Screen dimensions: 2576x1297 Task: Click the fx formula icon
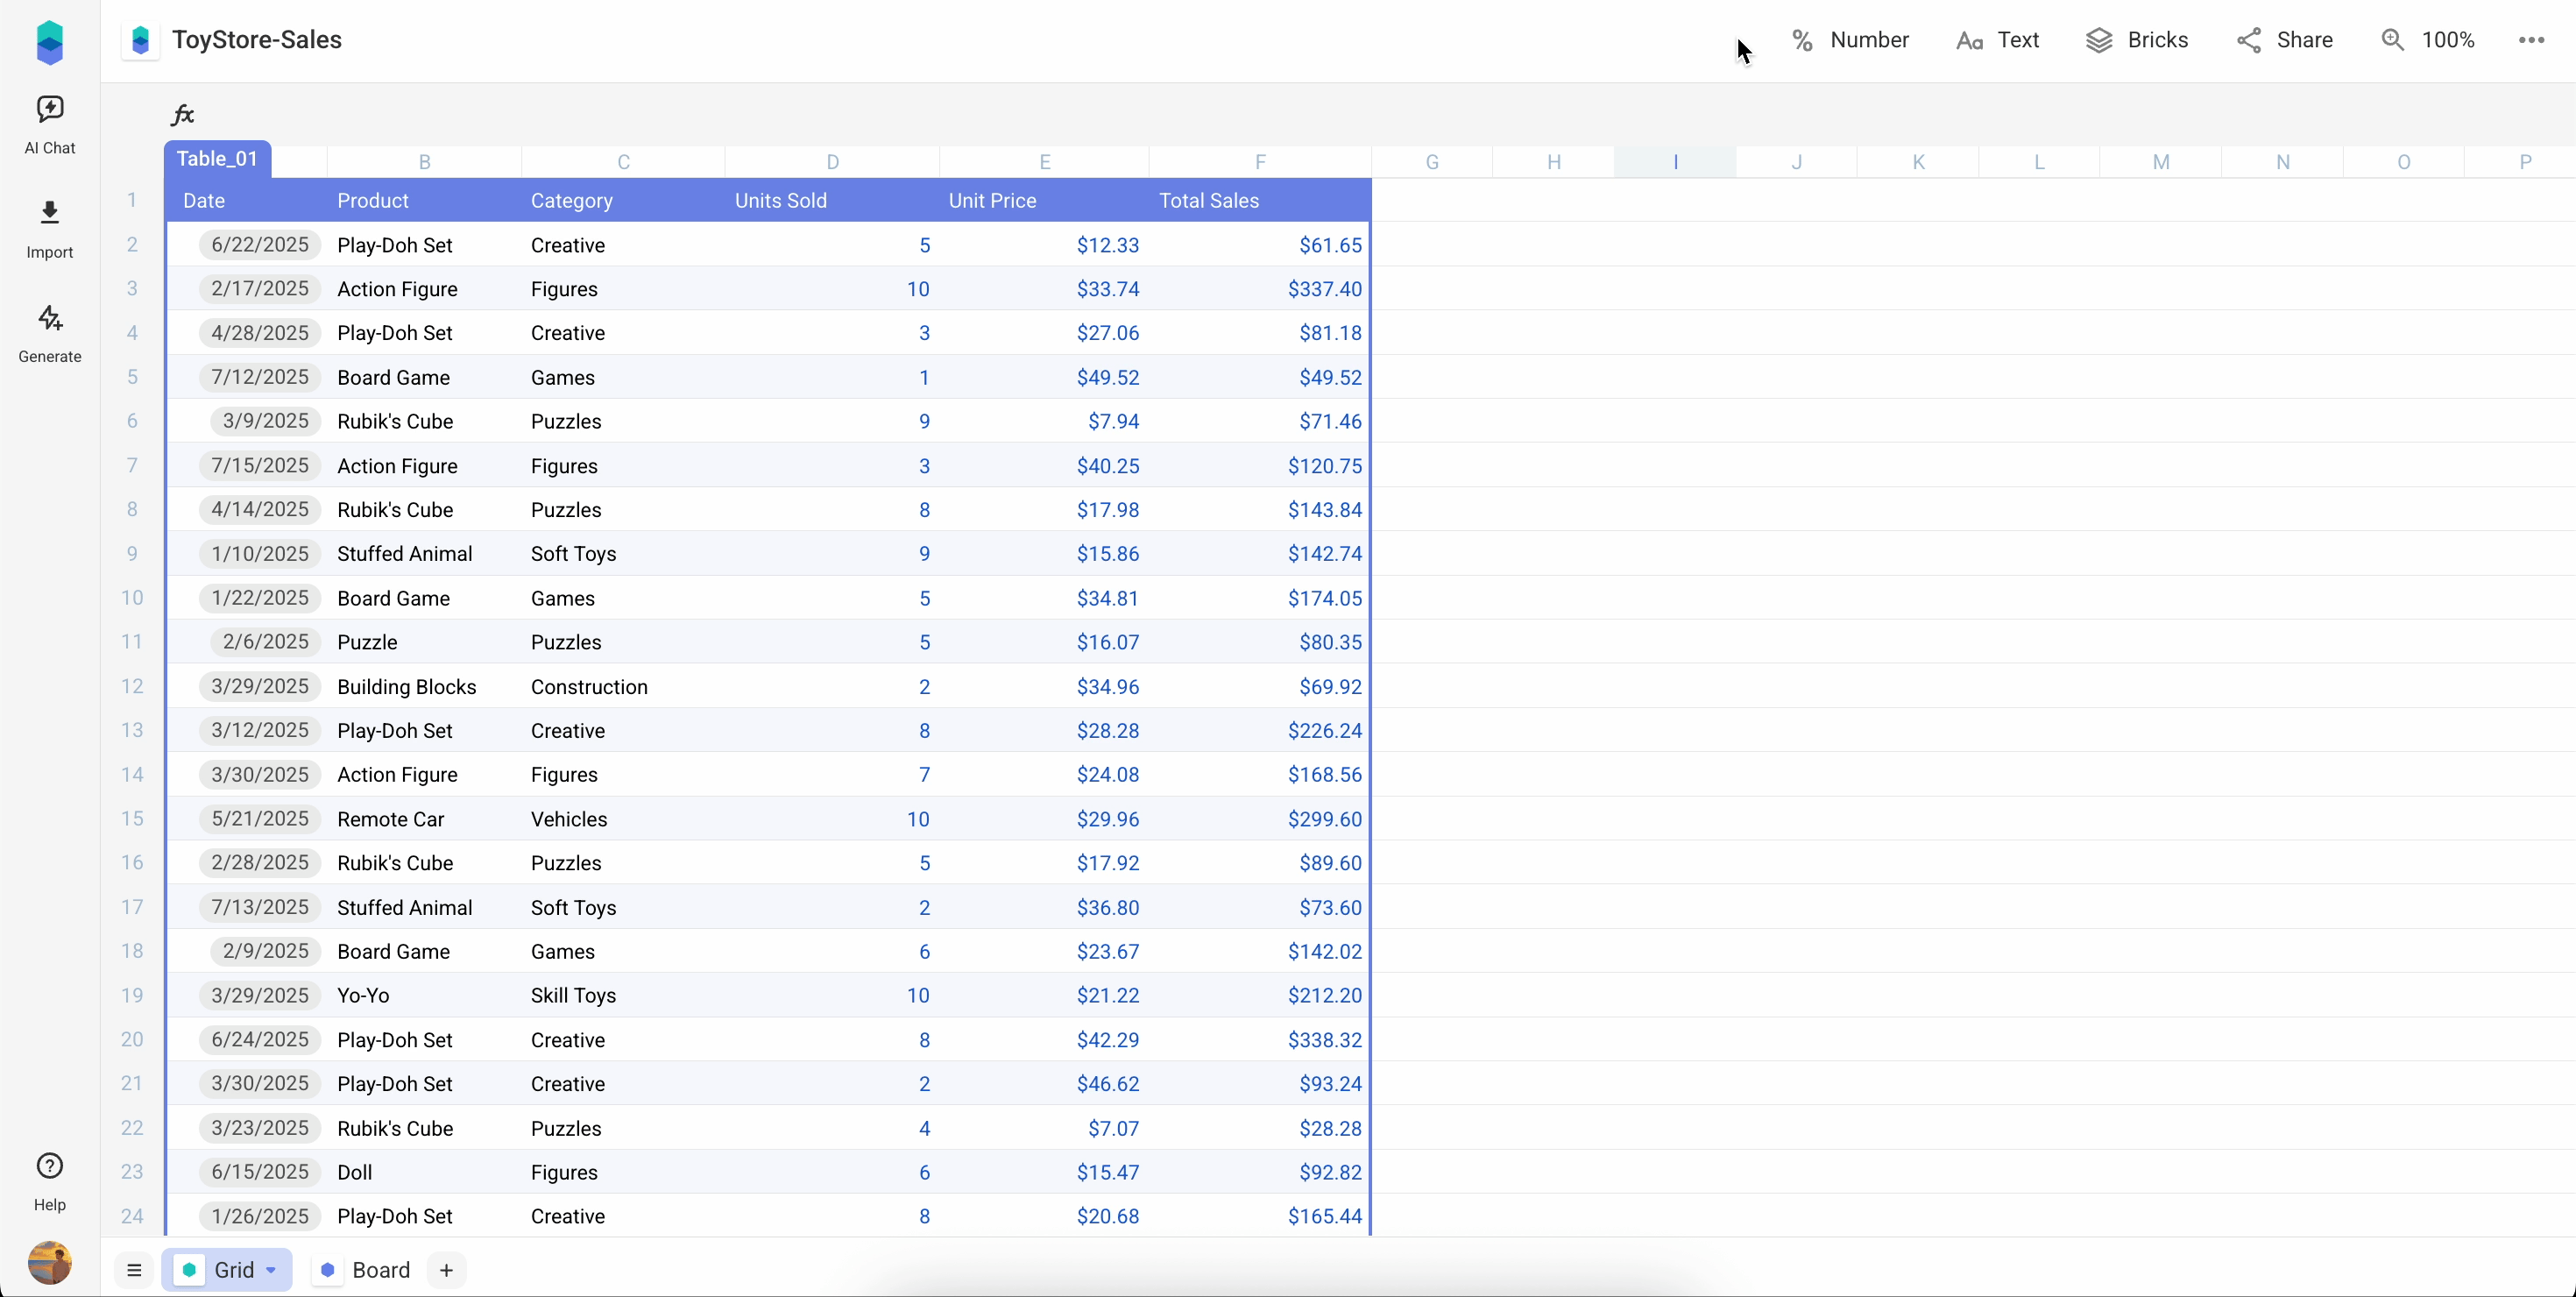(x=182, y=114)
